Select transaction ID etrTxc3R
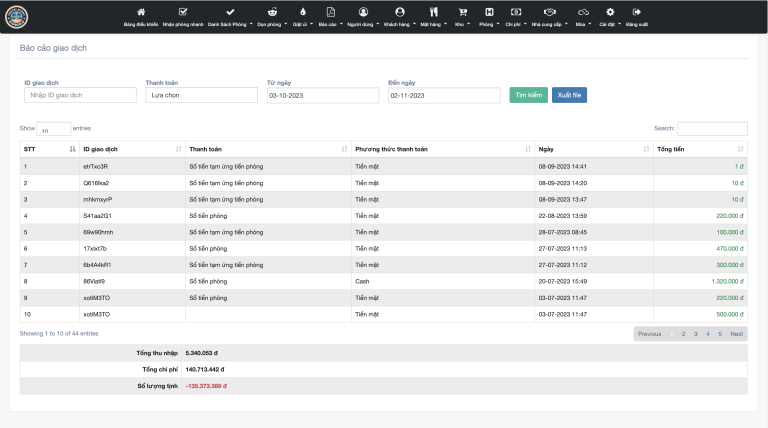The height and width of the screenshot is (428, 768). [x=96, y=166]
